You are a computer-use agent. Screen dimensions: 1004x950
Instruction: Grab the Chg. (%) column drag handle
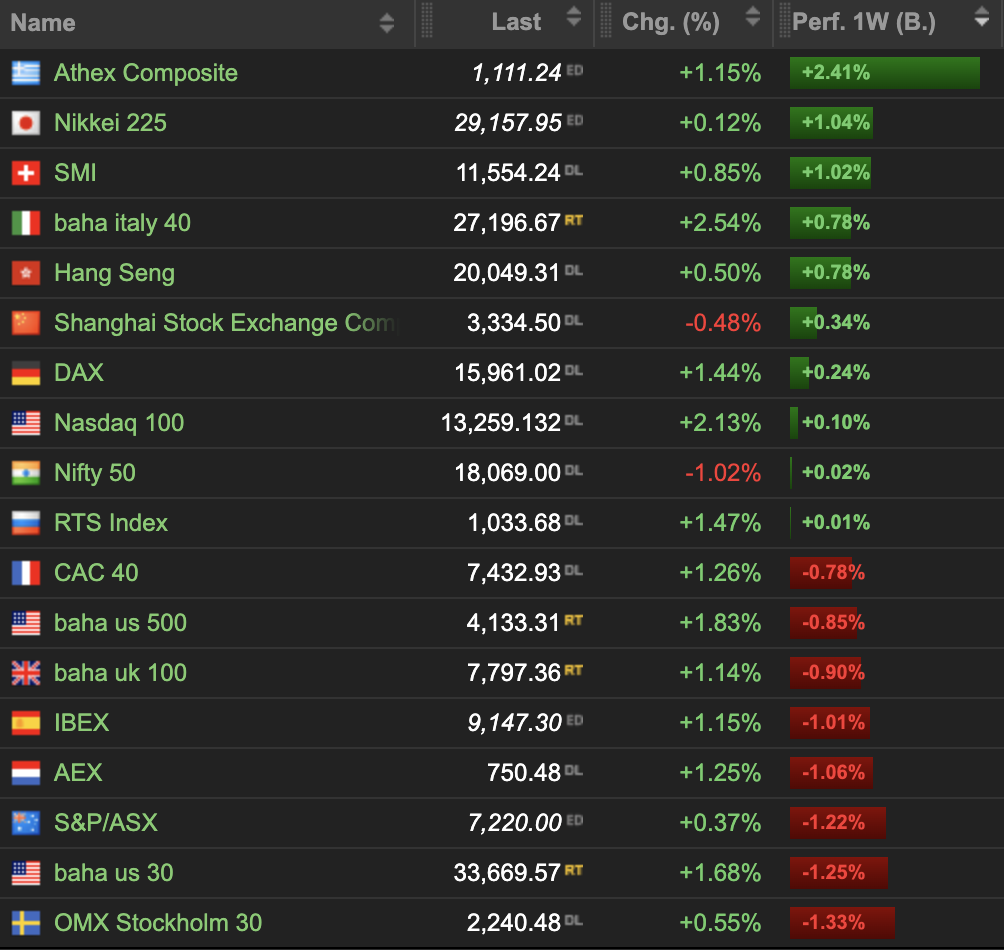tap(606, 21)
